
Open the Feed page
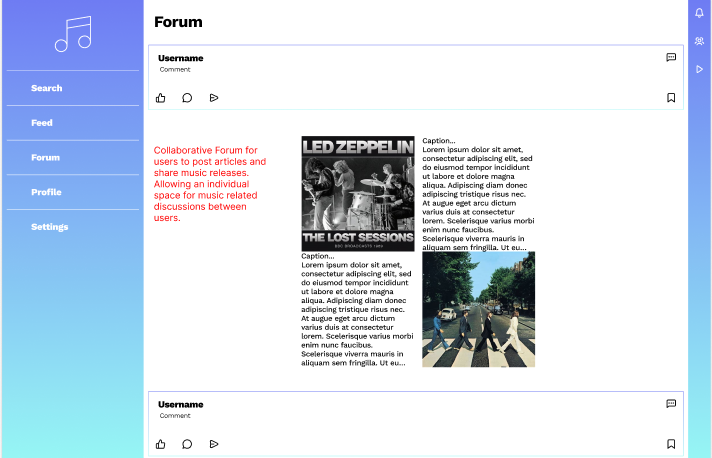click(x=42, y=123)
